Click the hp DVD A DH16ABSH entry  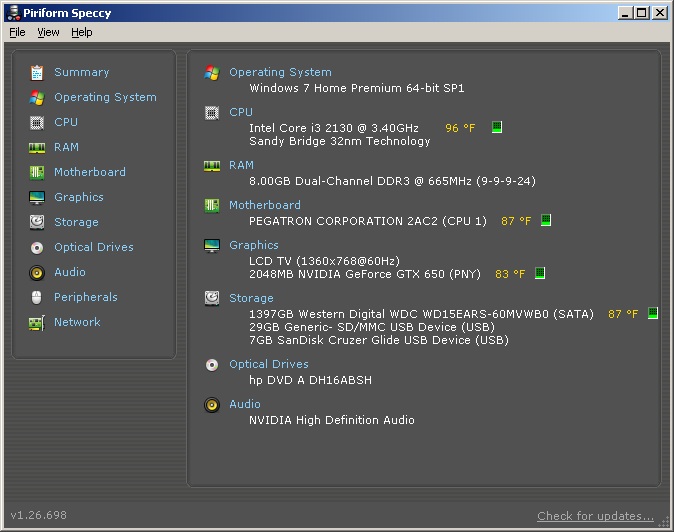click(310, 380)
